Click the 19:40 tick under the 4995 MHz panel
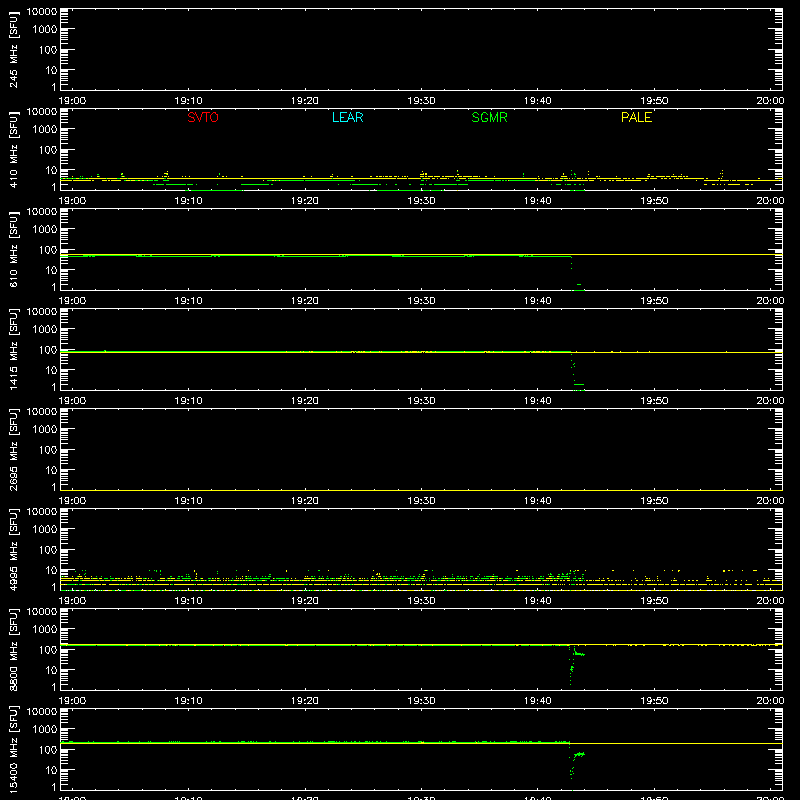Viewport: 800px width, 800px height. (x=538, y=601)
